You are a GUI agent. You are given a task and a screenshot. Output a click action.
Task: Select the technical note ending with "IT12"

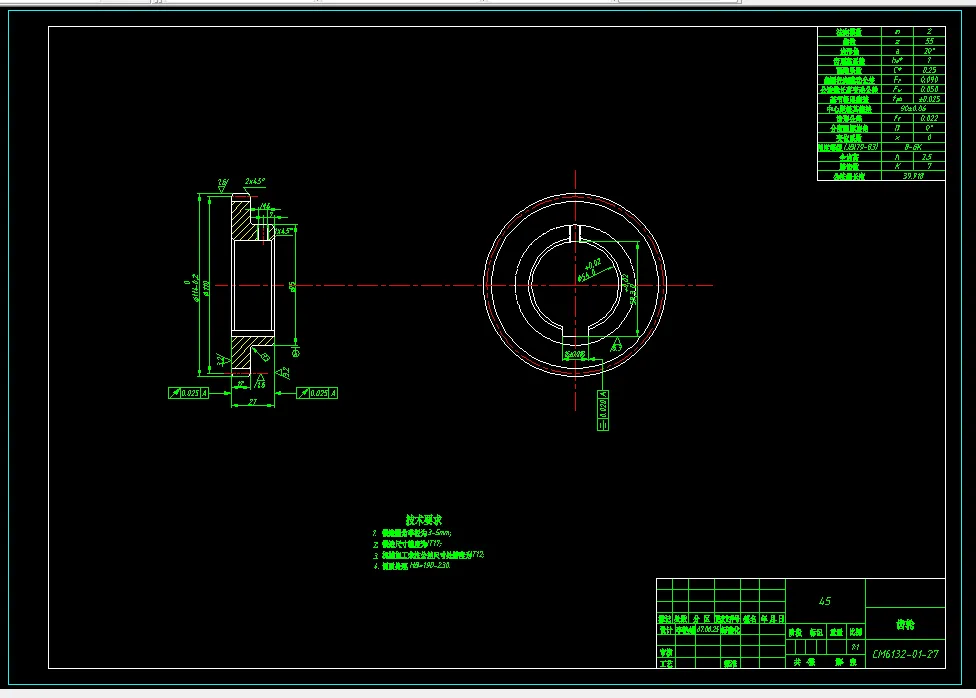pyautogui.click(x=428, y=555)
